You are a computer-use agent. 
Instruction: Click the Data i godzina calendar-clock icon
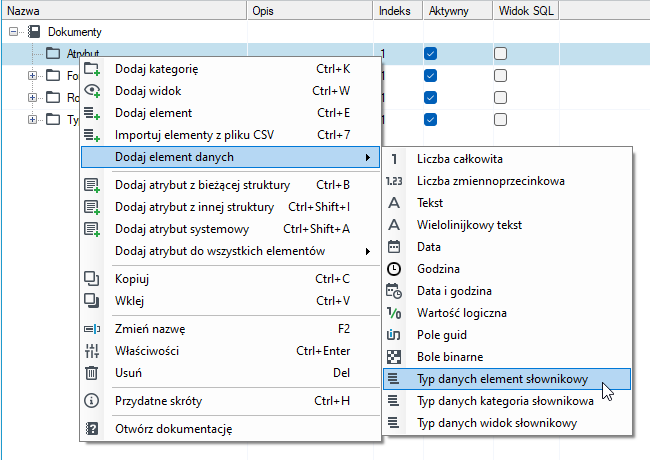pyautogui.click(x=394, y=291)
